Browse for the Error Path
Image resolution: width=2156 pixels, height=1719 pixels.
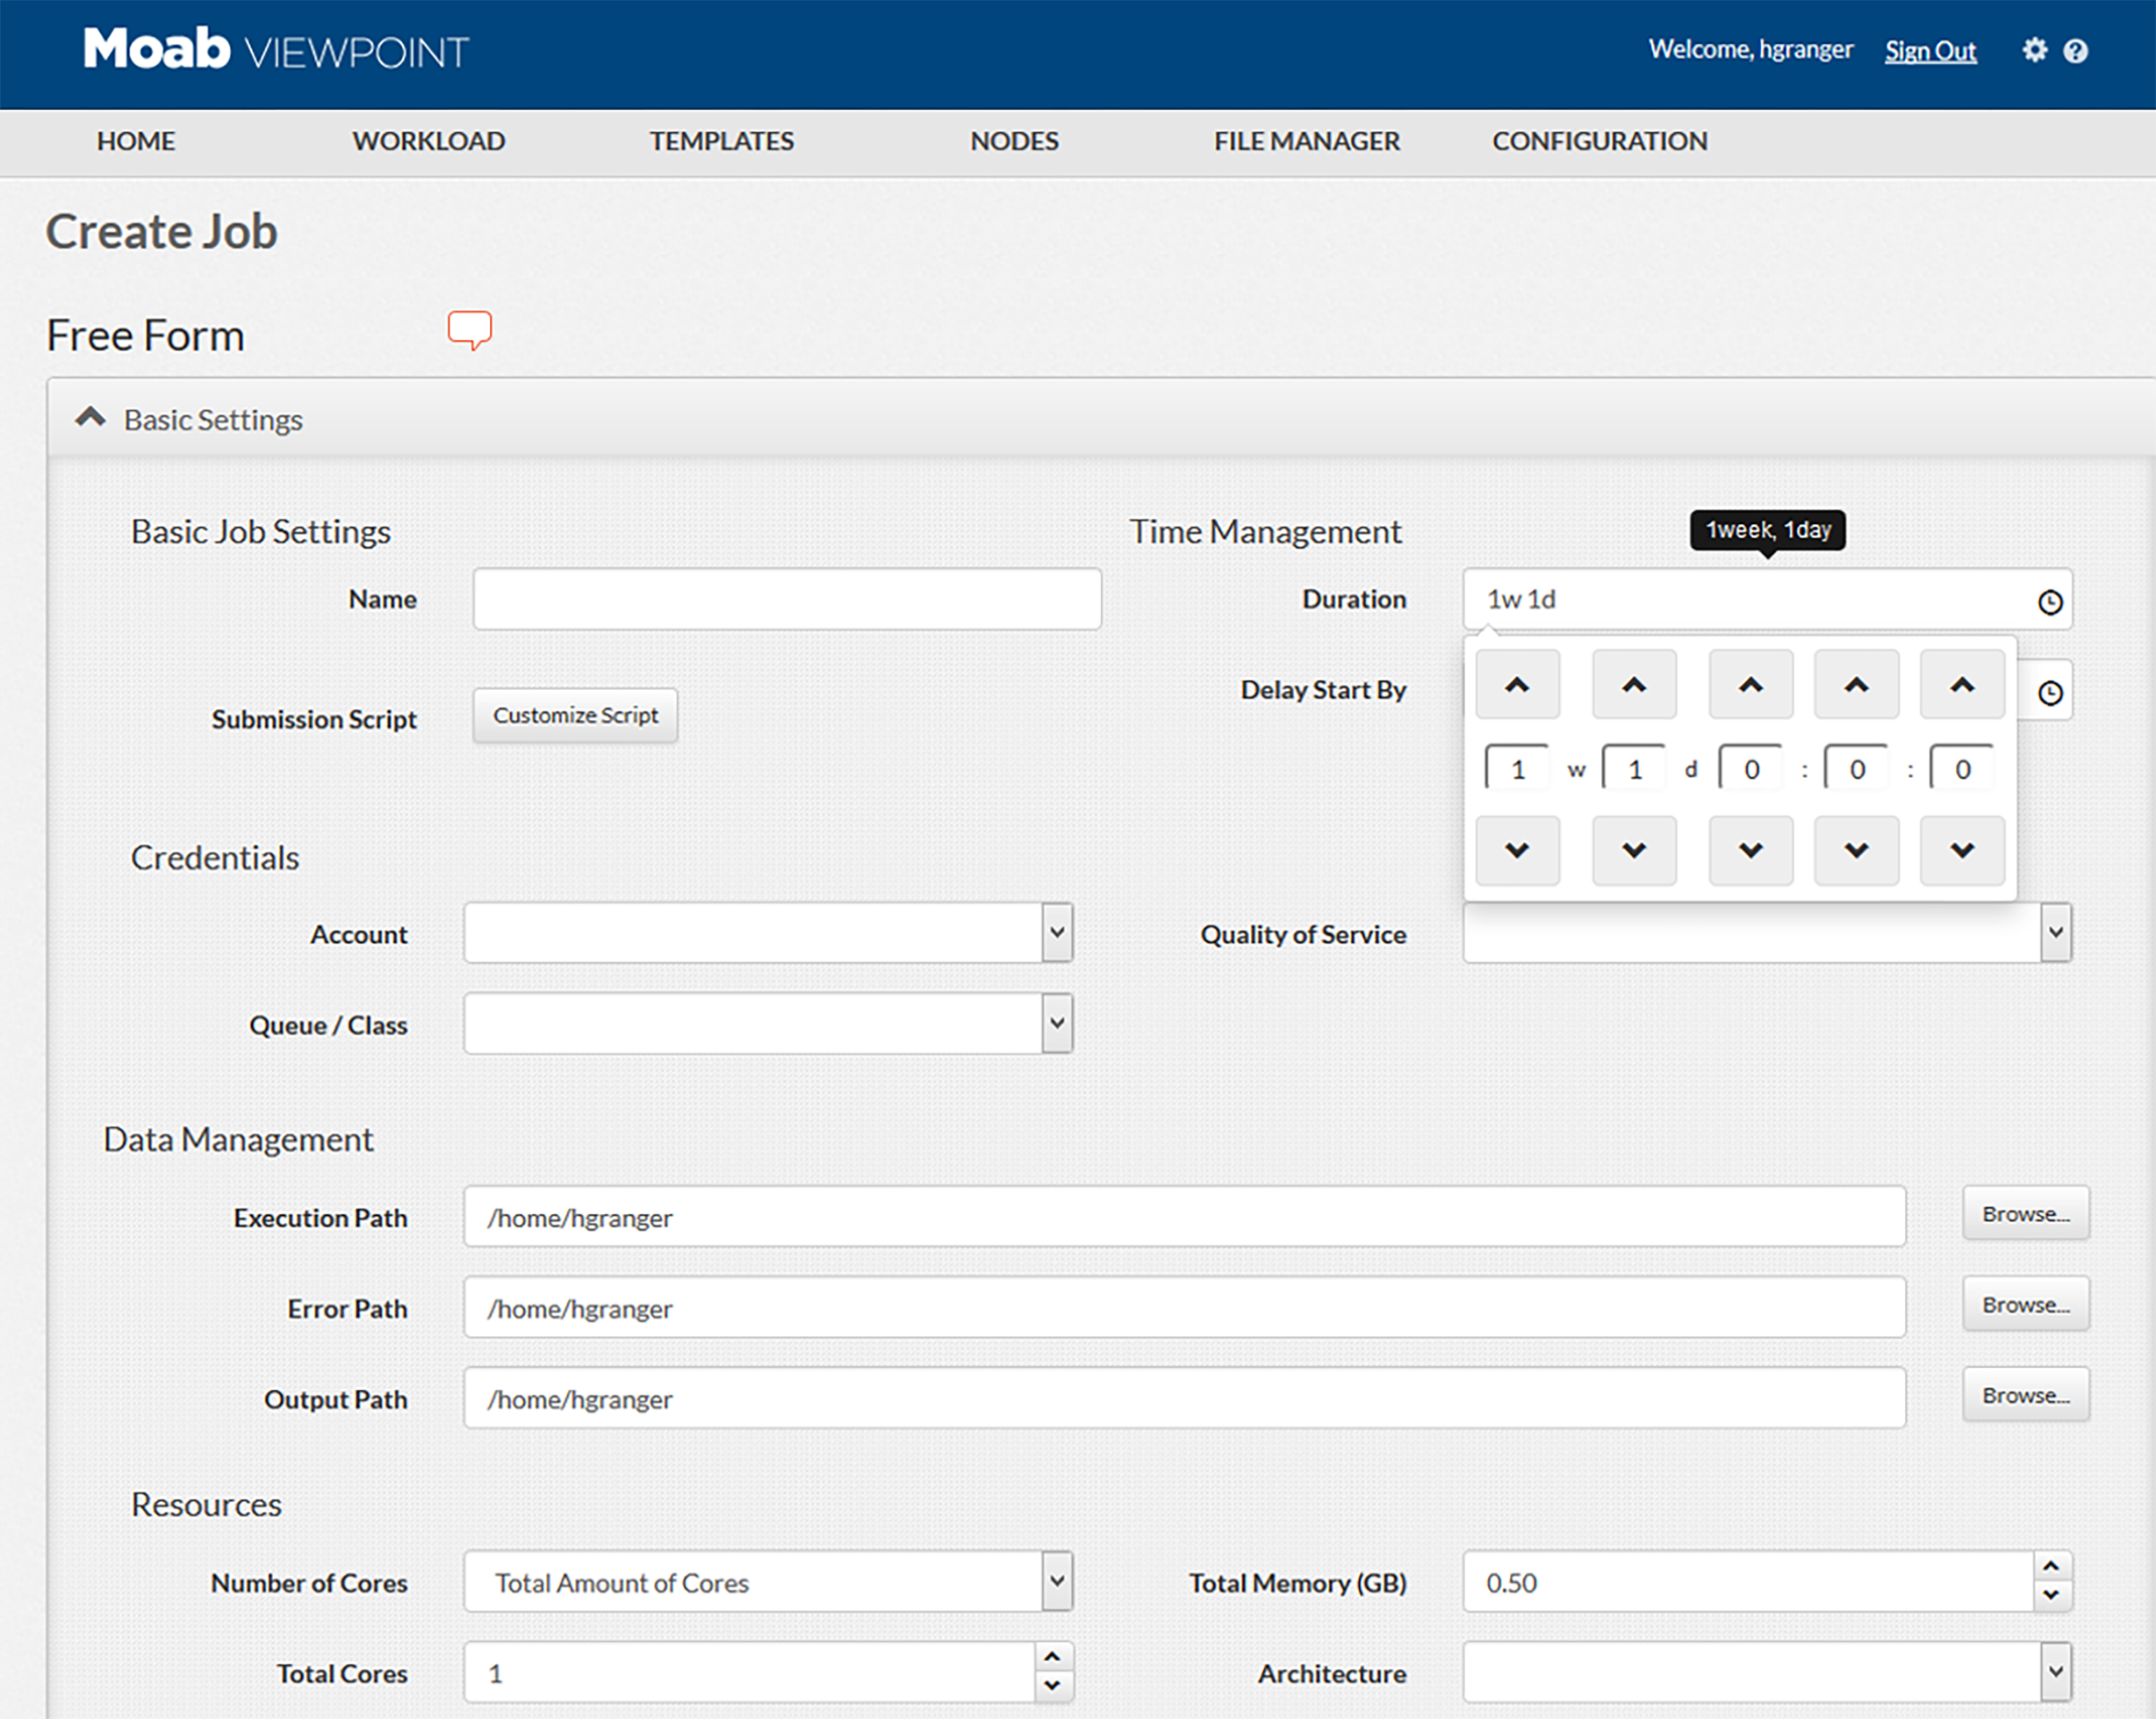click(x=2026, y=1304)
